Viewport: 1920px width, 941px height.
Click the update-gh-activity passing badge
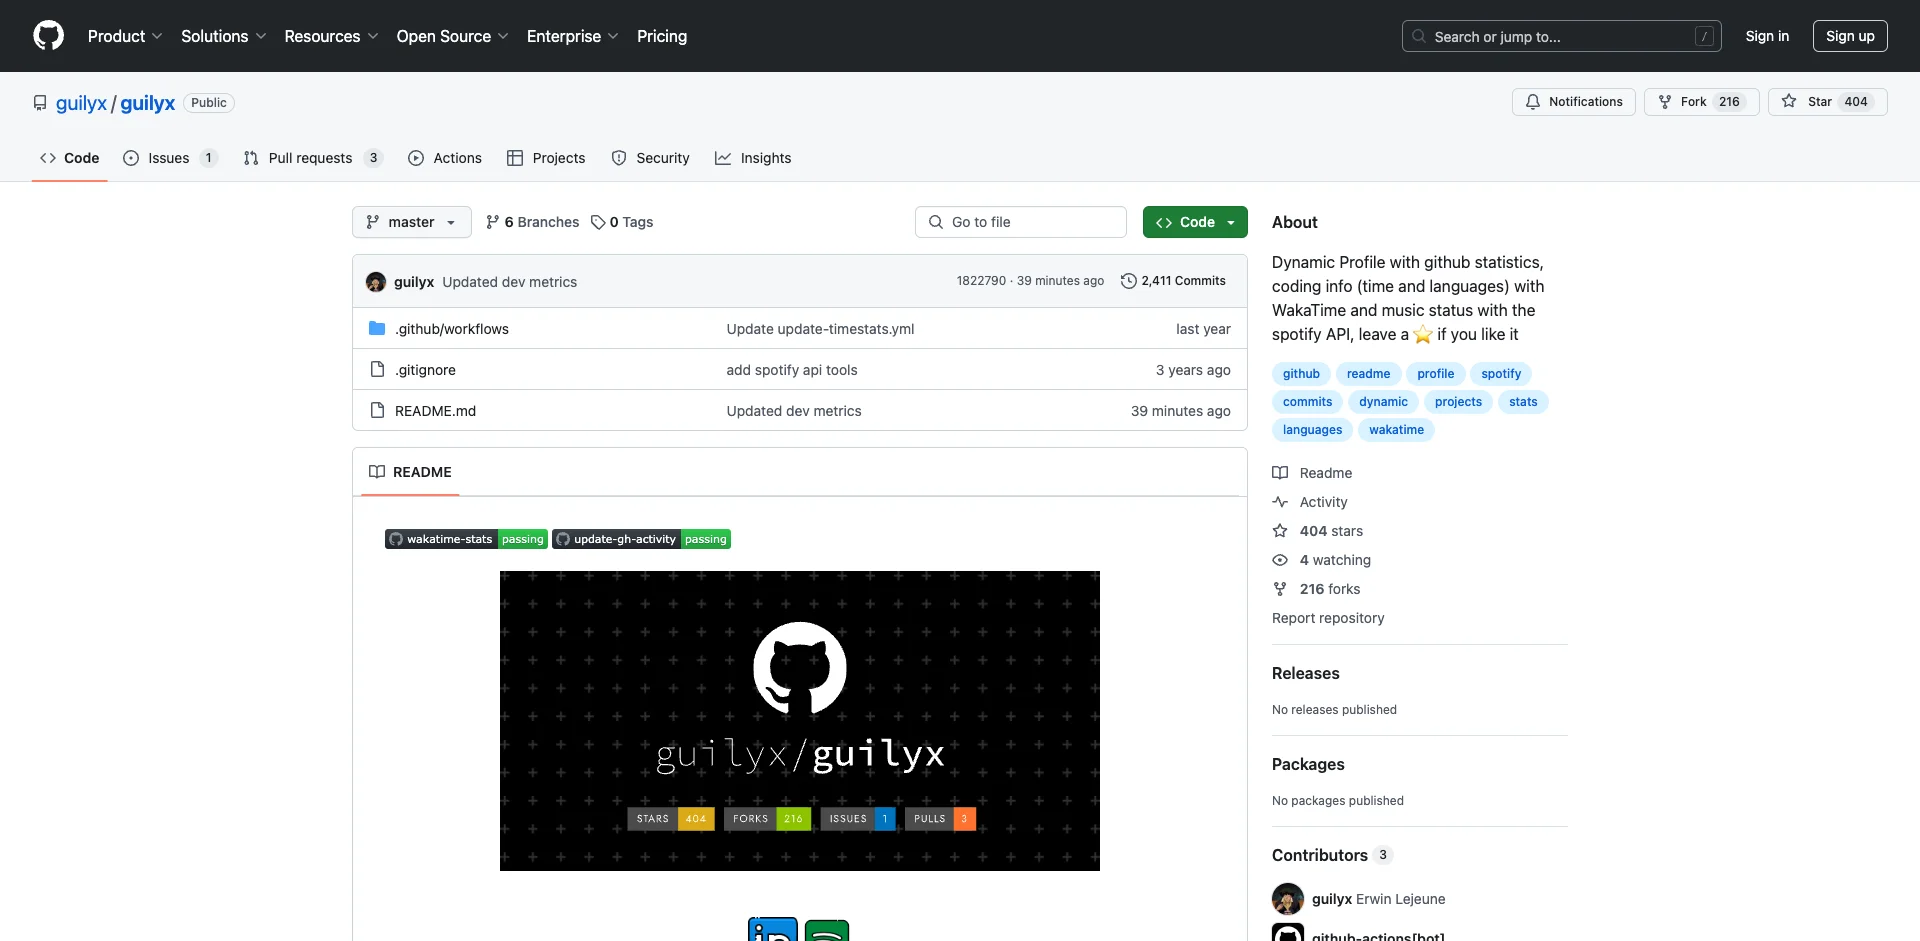click(641, 539)
